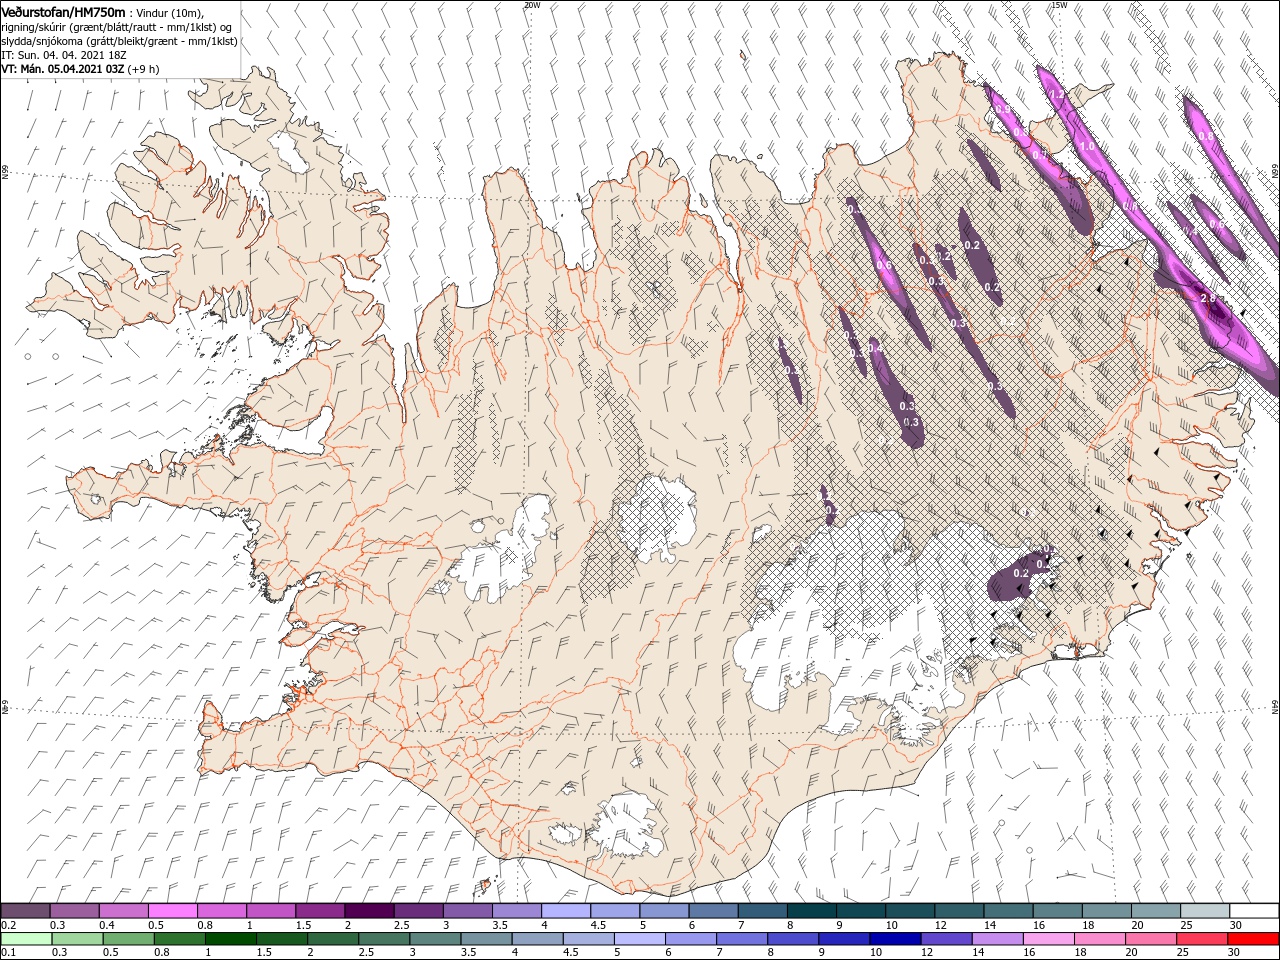Click the 0.6 value label in north-central snow band

884,266
